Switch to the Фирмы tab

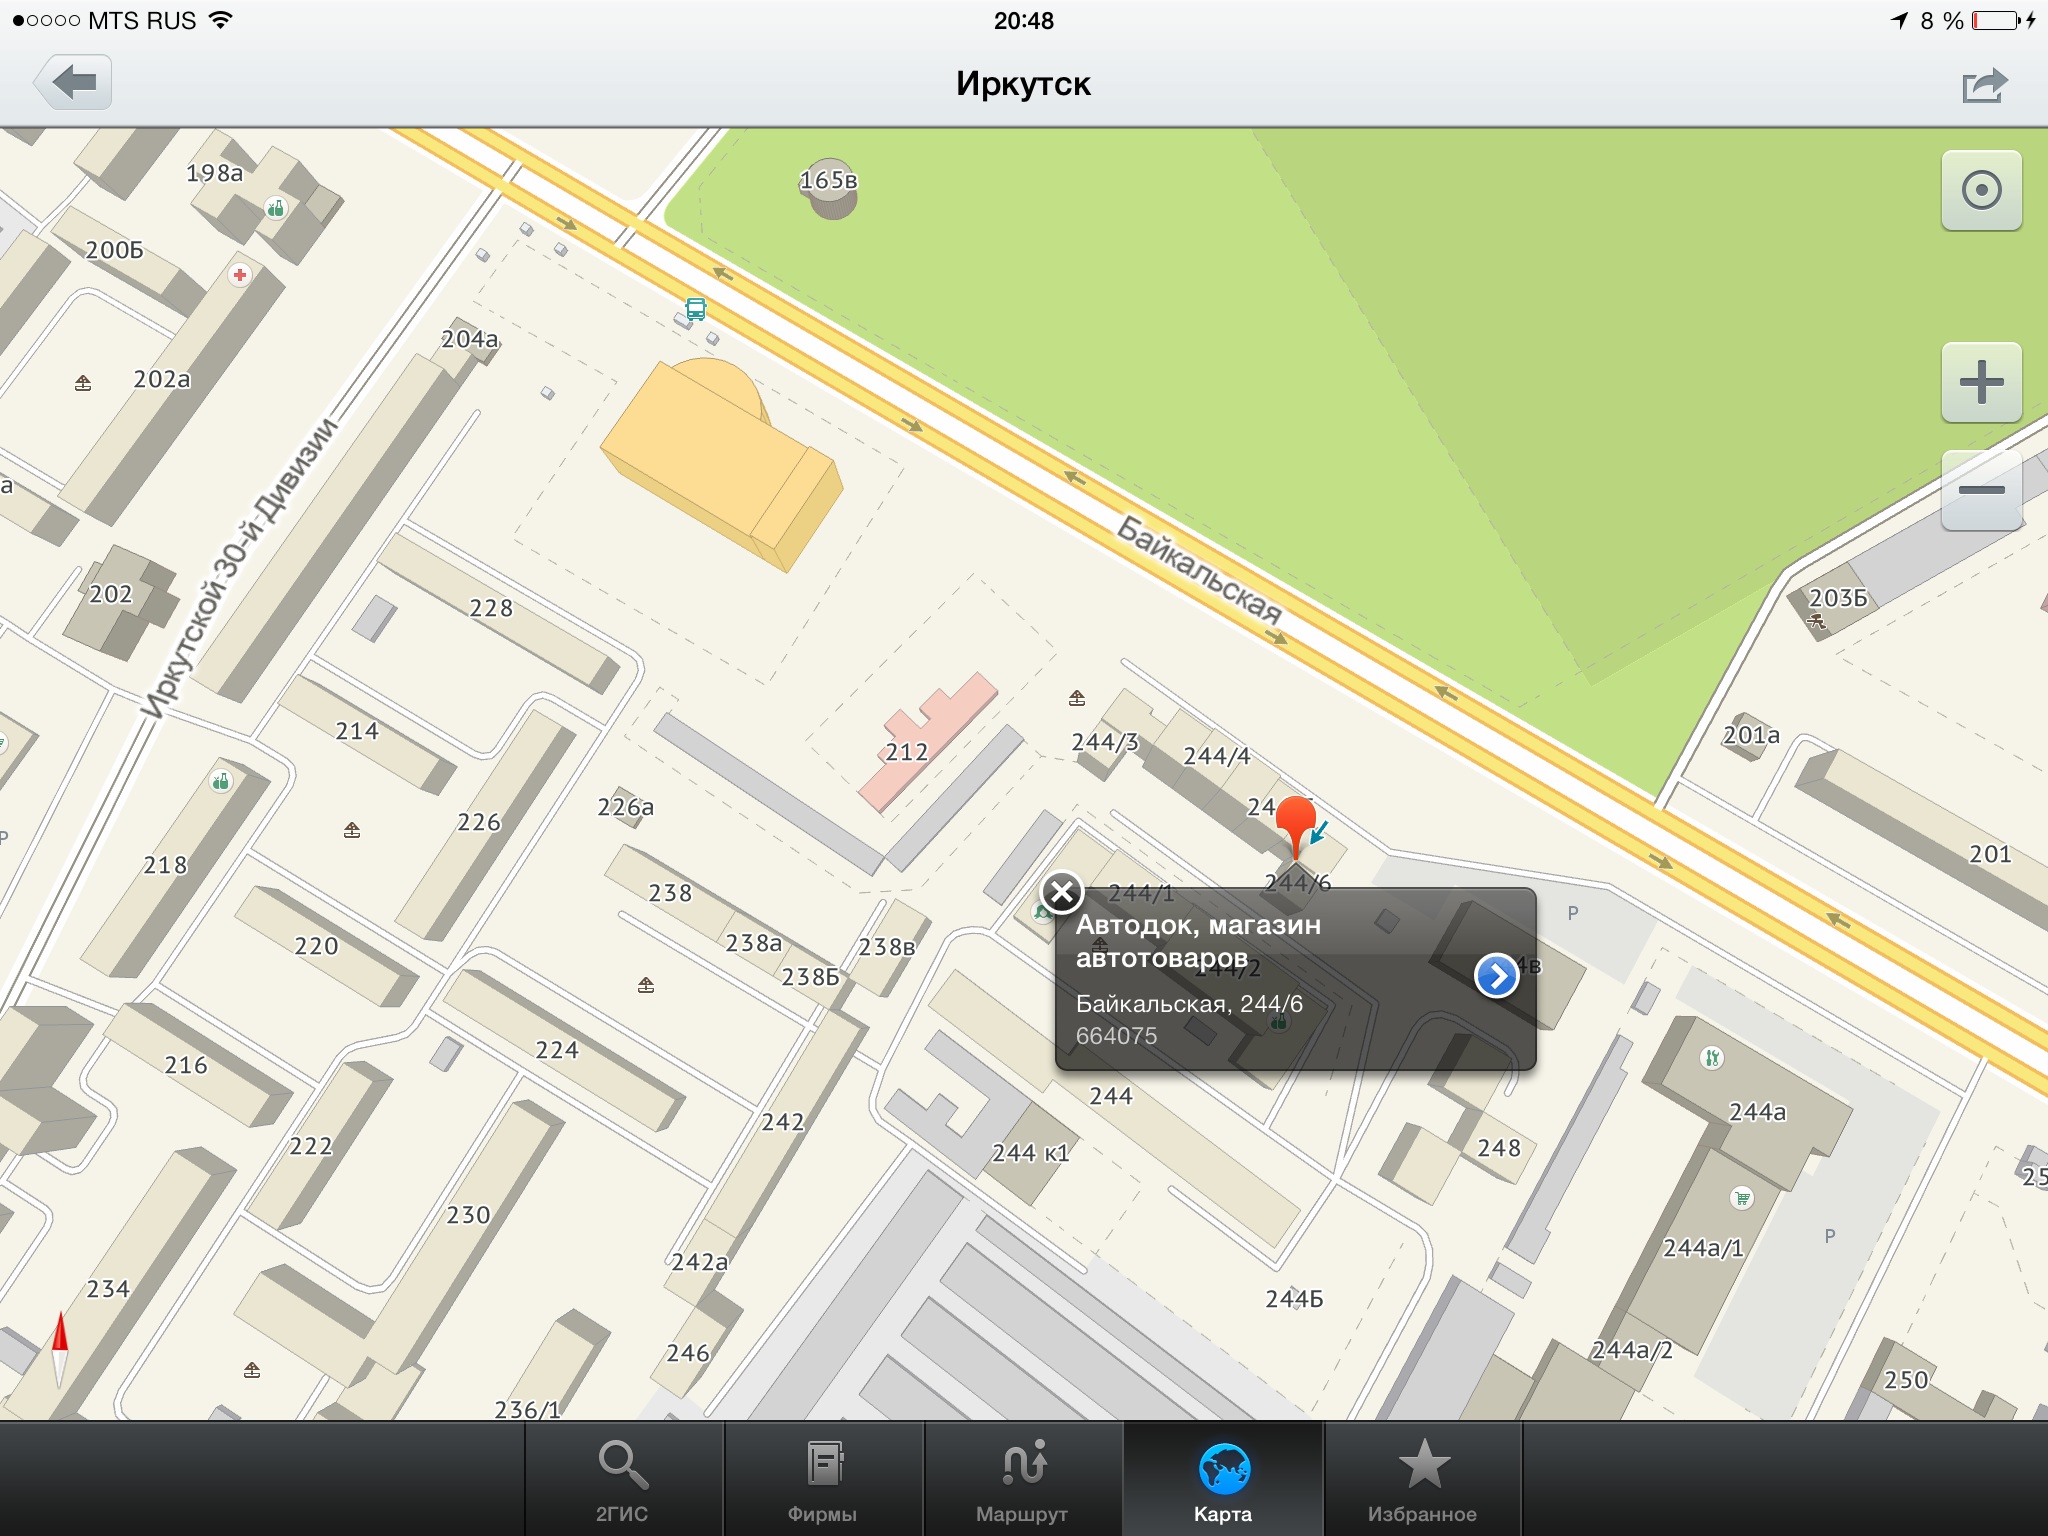point(823,1480)
